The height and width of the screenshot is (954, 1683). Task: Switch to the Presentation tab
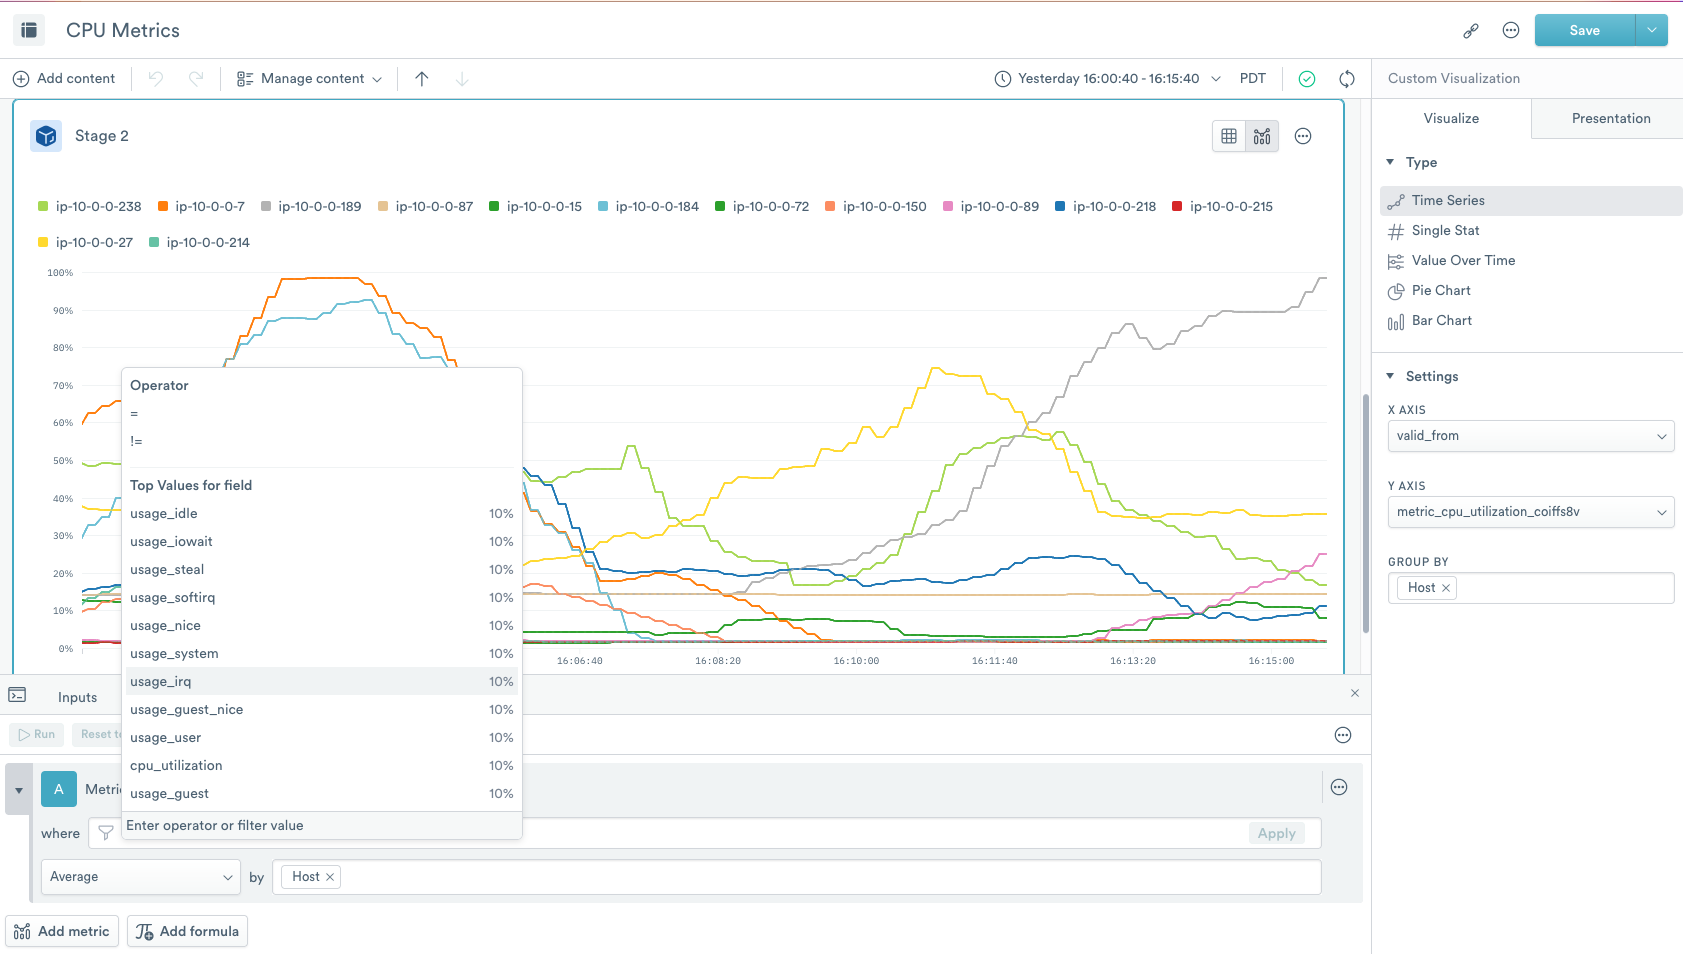[1610, 118]
